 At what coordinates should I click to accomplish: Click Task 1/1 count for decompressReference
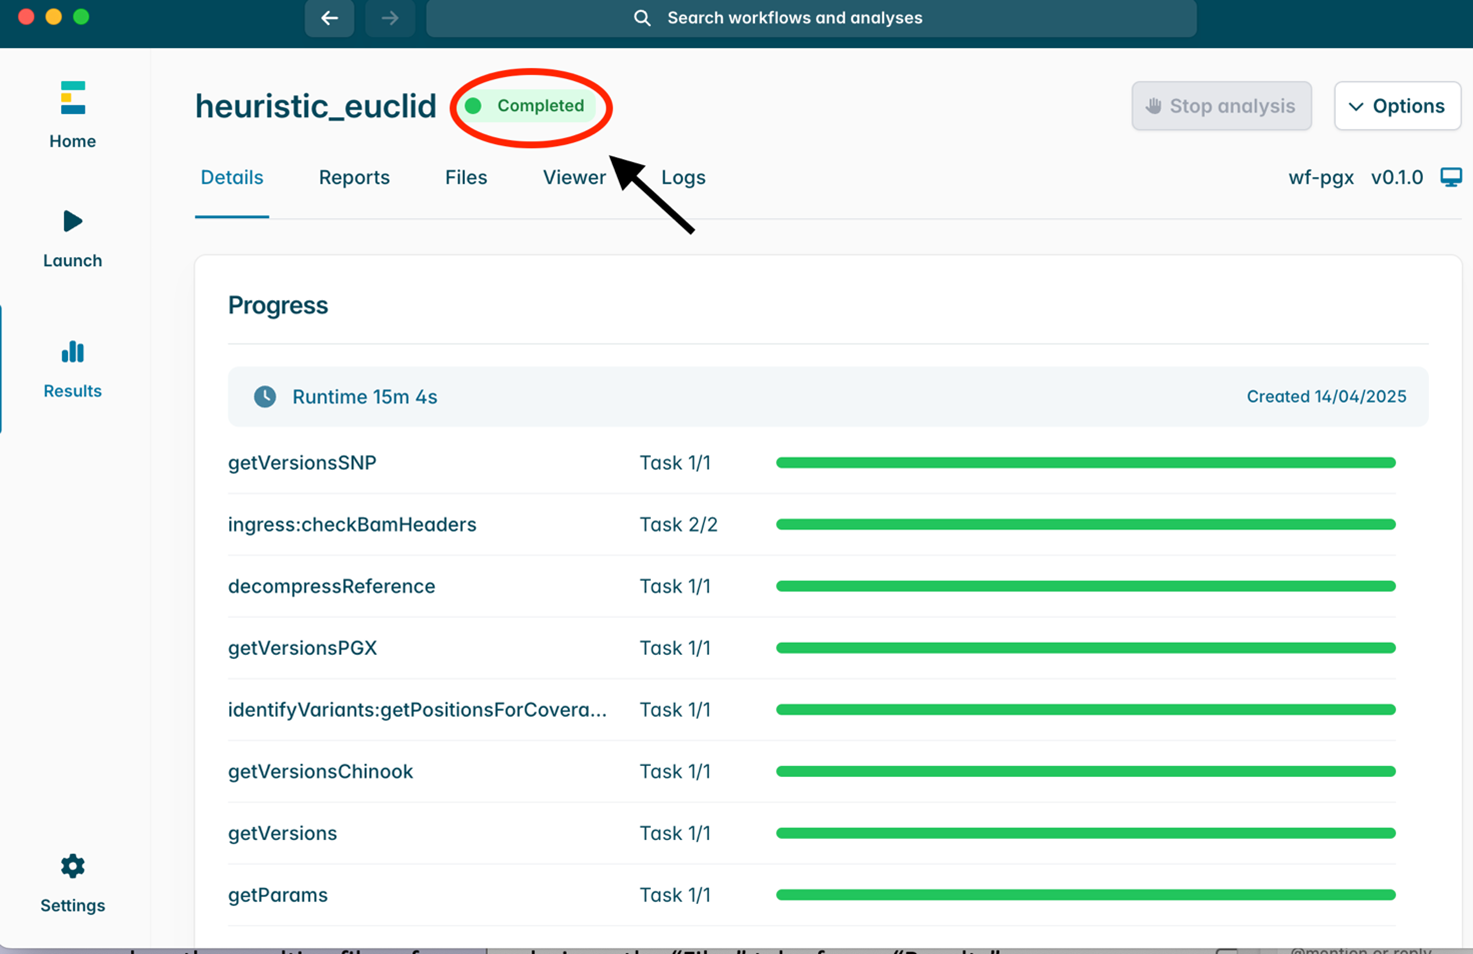point(675,586)
